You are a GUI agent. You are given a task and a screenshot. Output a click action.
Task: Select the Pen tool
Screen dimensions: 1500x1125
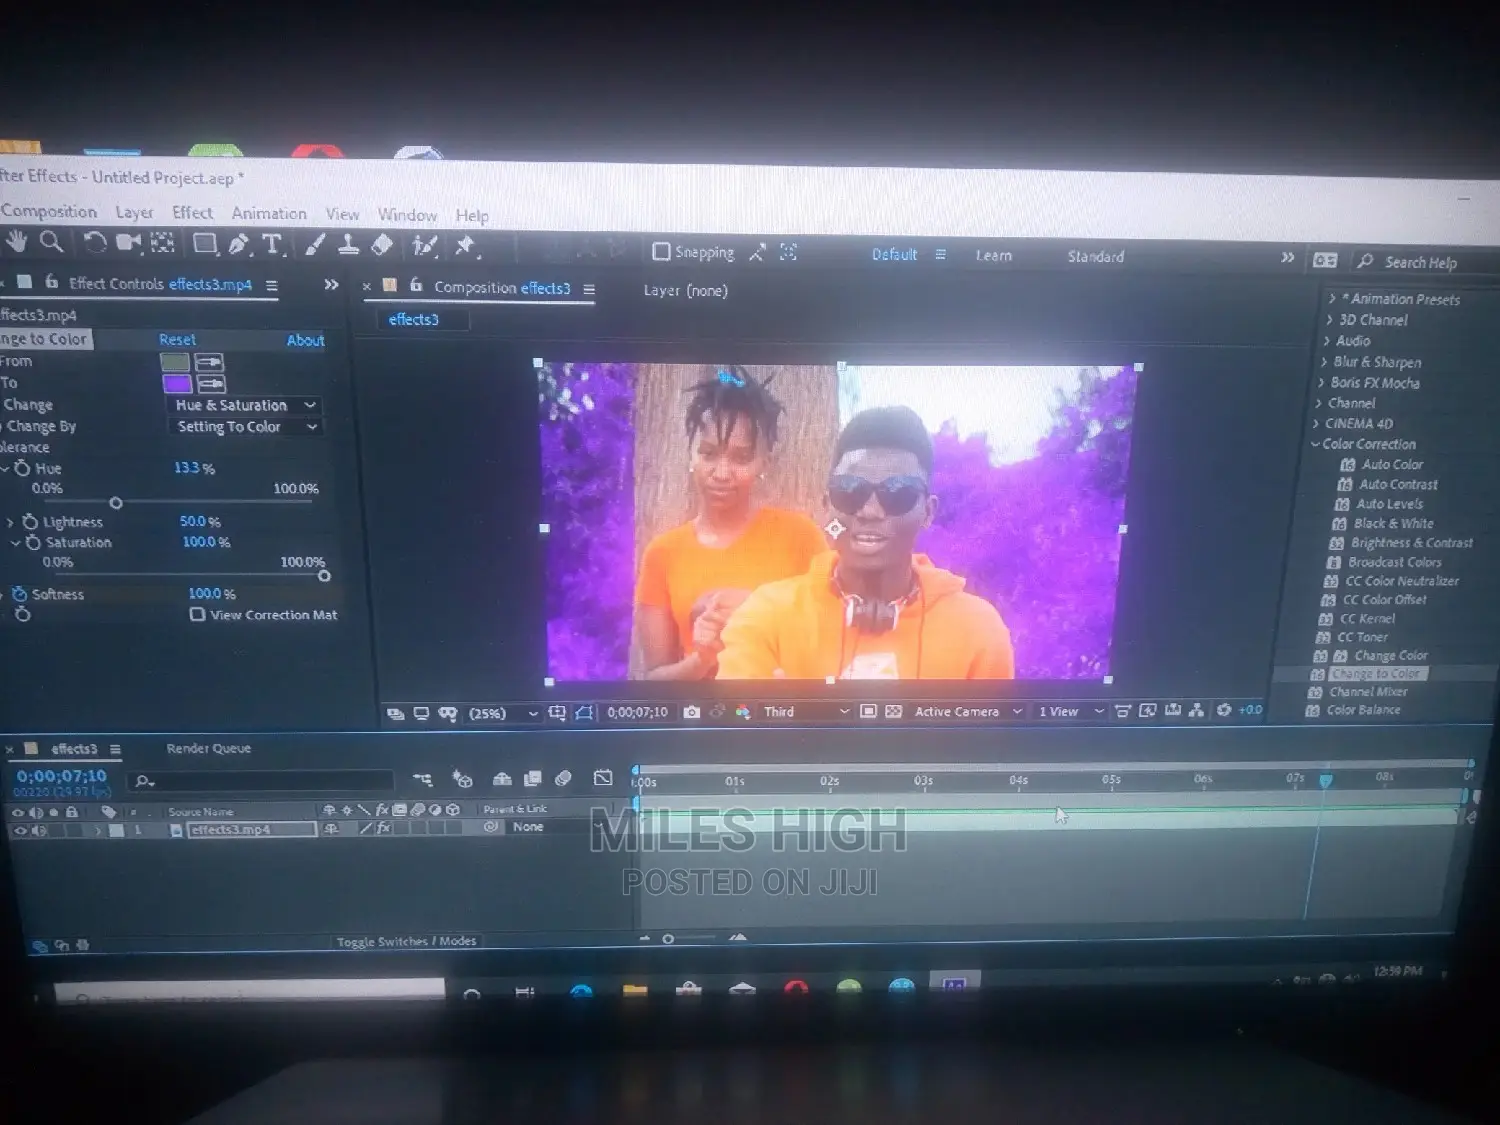pyautogui.click(x=239, y=243)
